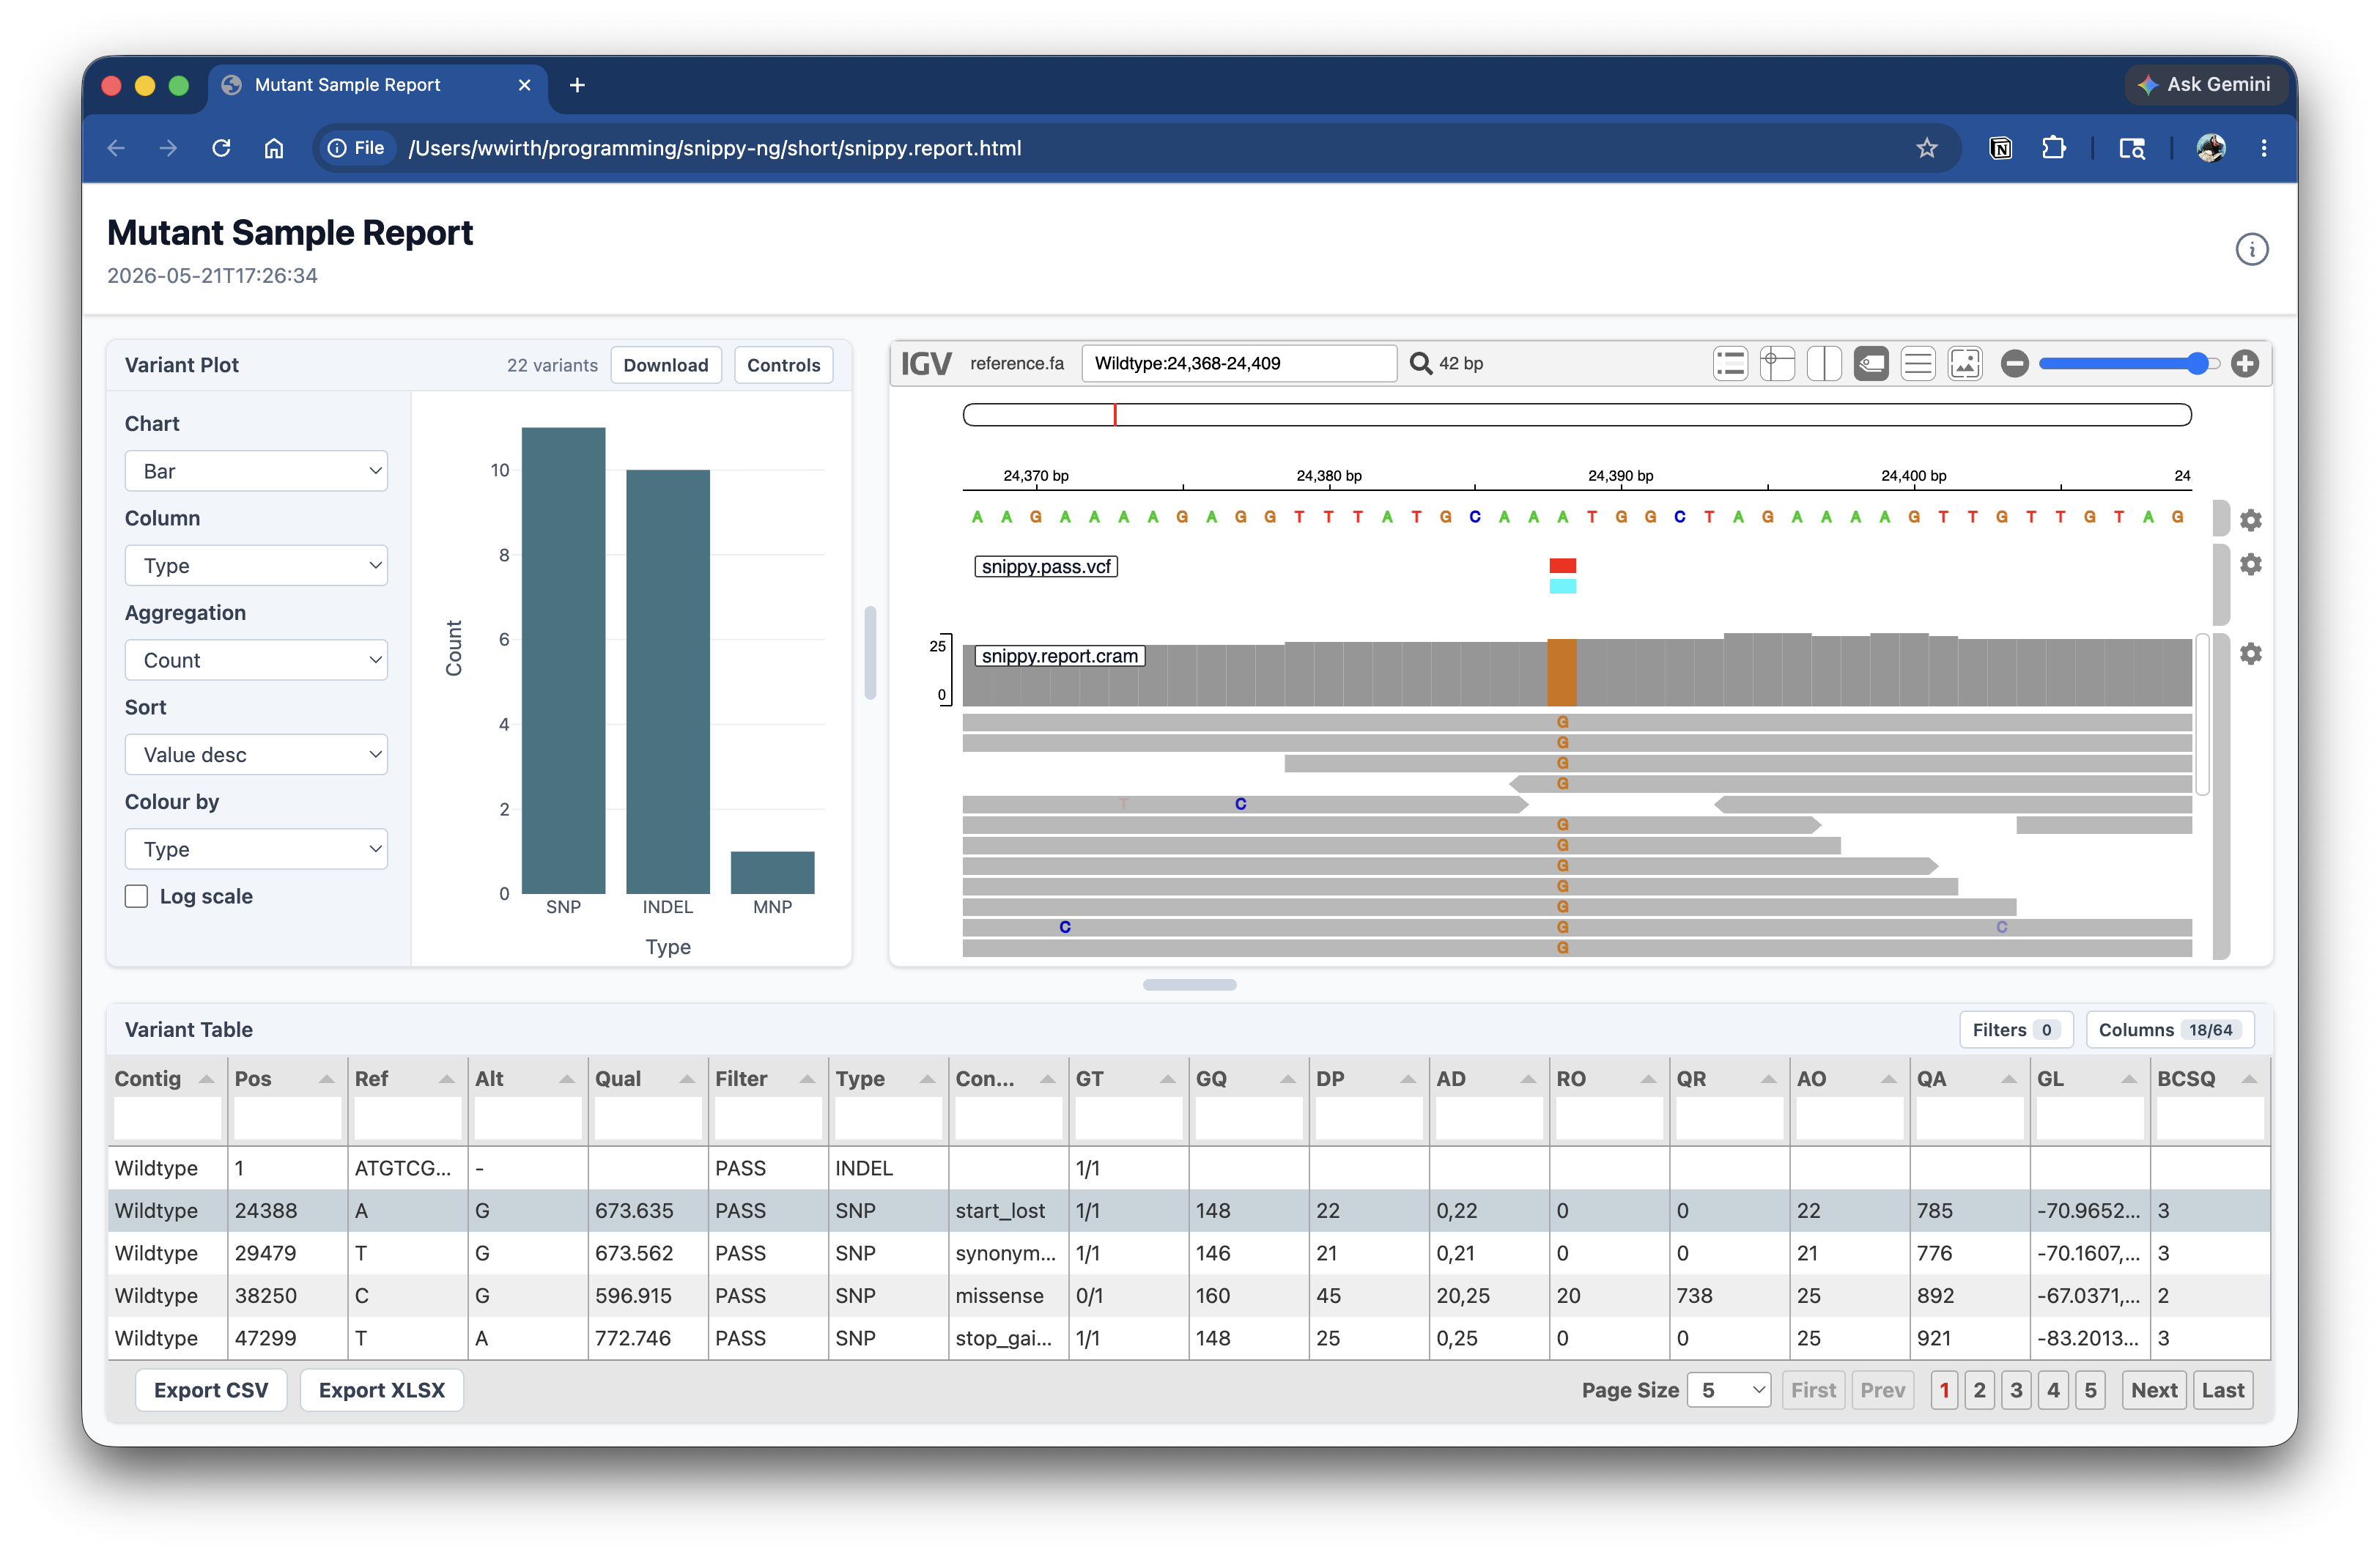Screen dimensions: 2380x1555
Task: Open the Chart type dropdown
Action: pyautogui.click(x=256, y=471)
